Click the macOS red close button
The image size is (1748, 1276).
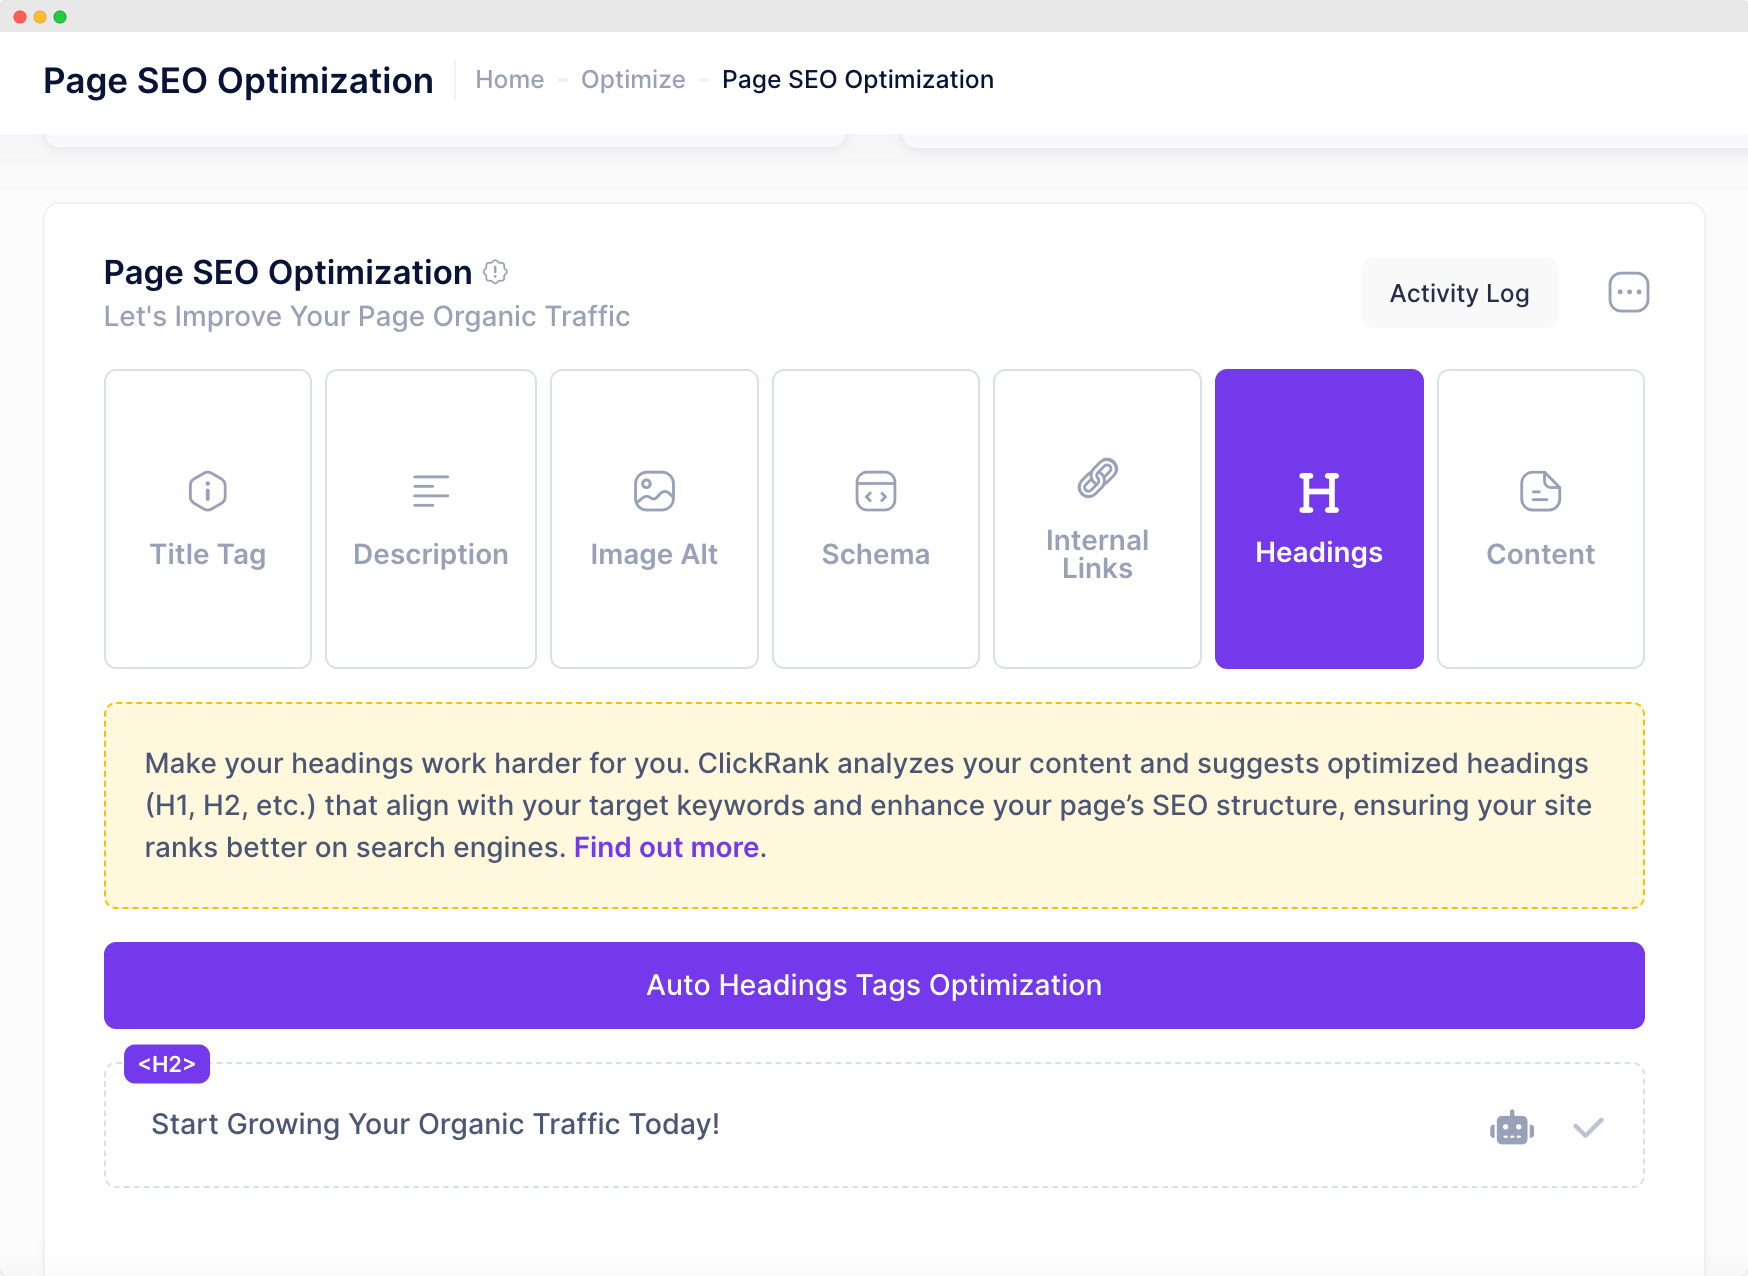tap(20, 17)
